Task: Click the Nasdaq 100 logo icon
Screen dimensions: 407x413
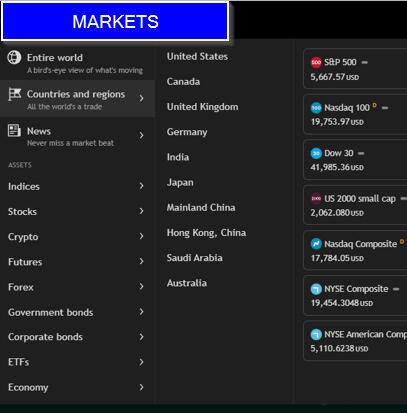Action: [316, 108]
